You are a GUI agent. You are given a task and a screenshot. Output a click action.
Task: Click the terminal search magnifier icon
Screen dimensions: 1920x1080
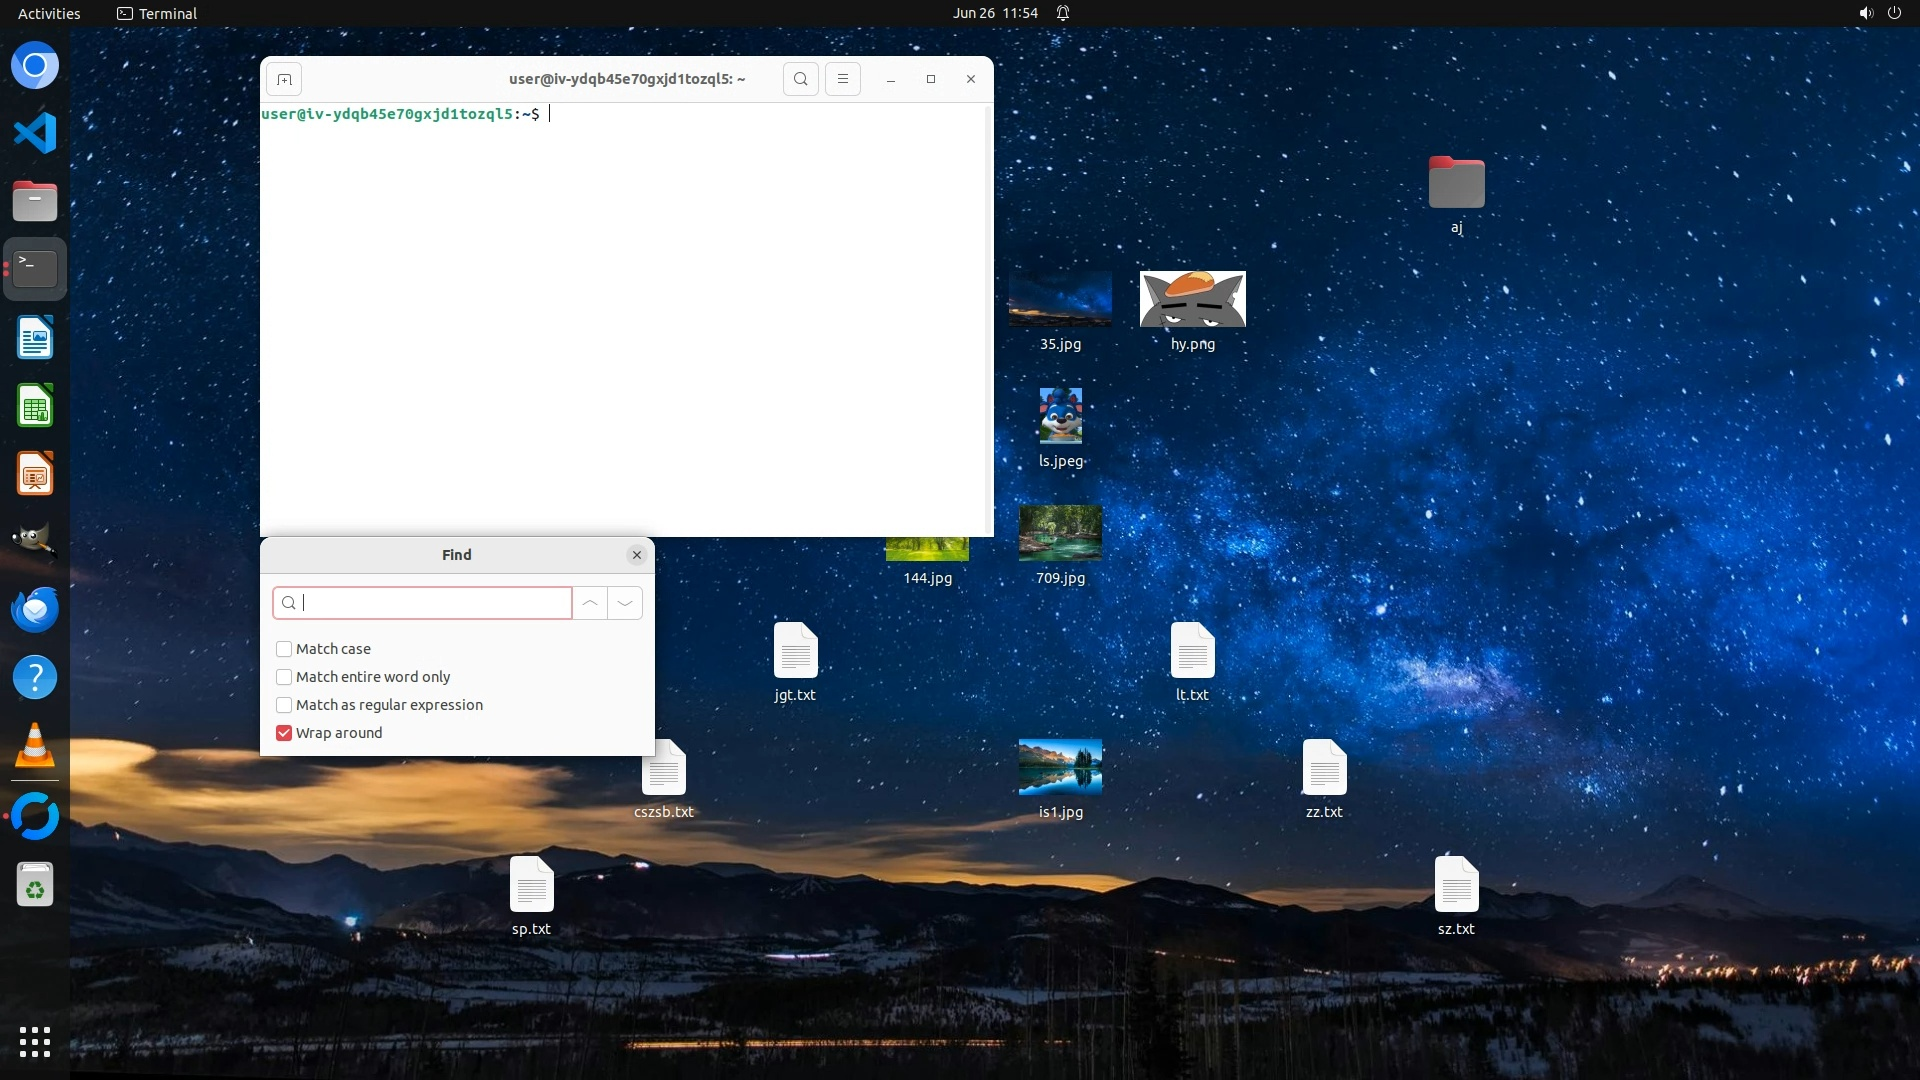click(x=800, y=79)
